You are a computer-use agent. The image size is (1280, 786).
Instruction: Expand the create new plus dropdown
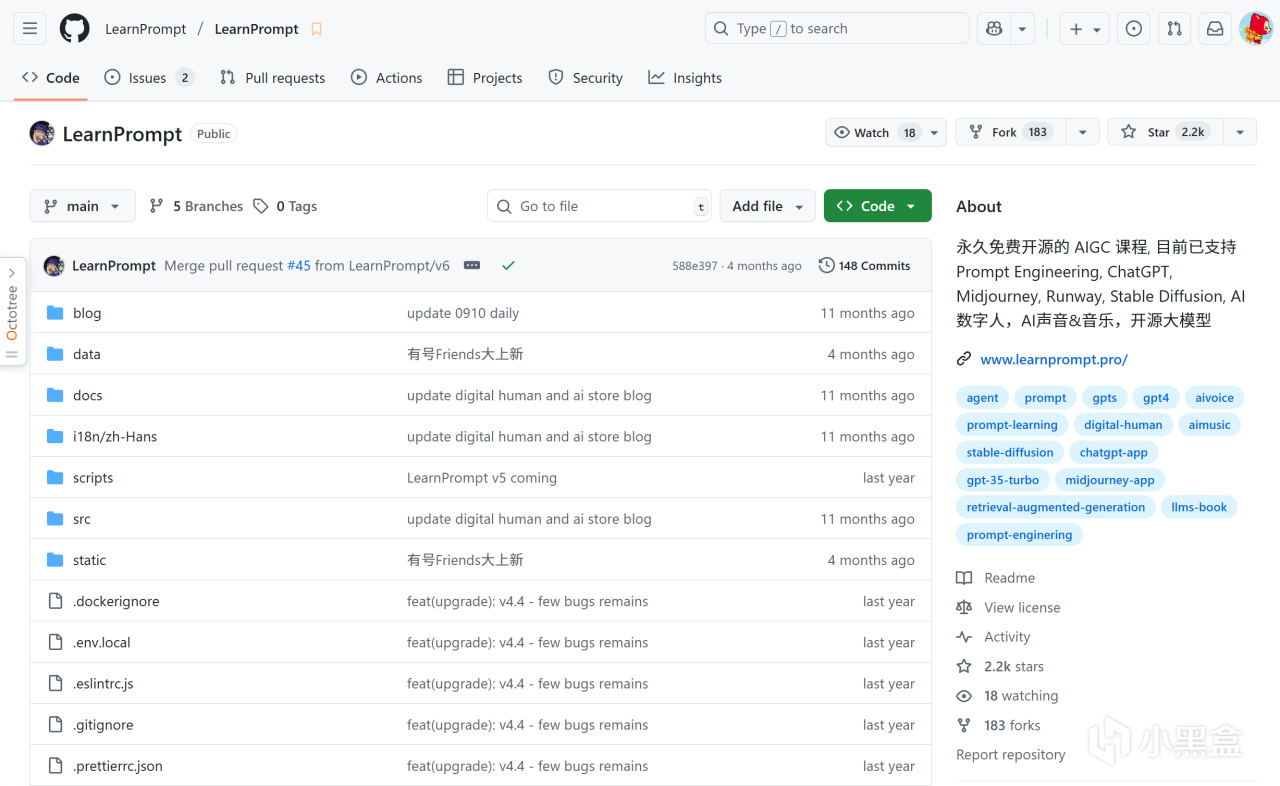pyautogui.click(x=1085, y=29)
